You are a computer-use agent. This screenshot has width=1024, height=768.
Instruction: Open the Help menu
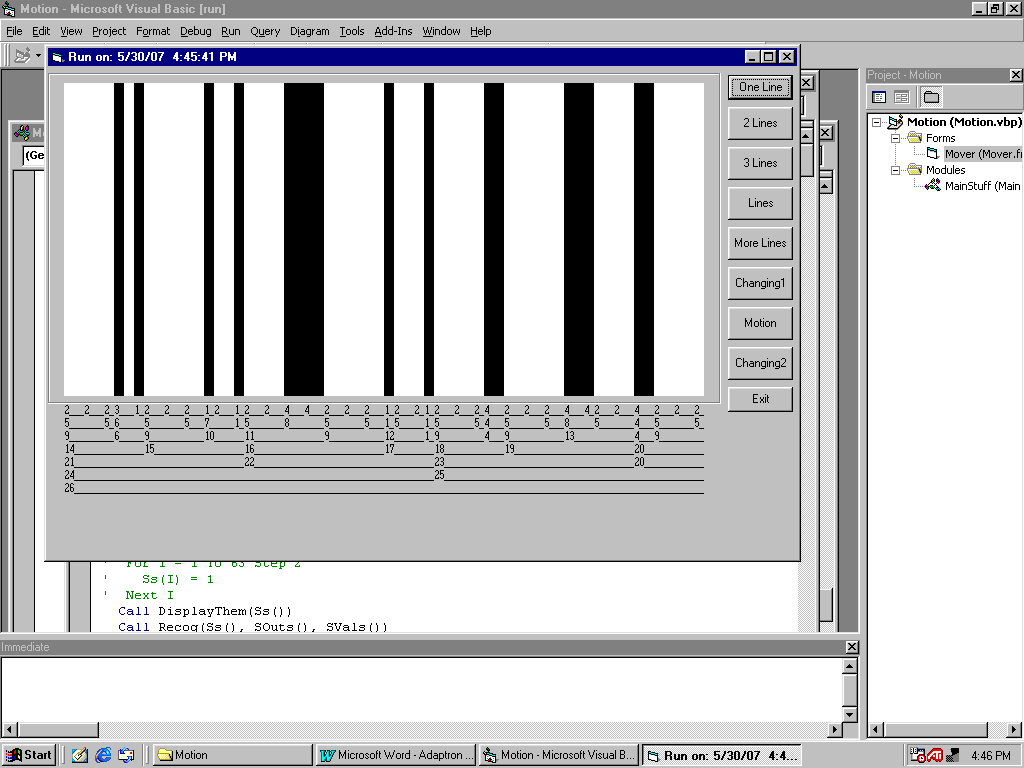coord(481,31)
